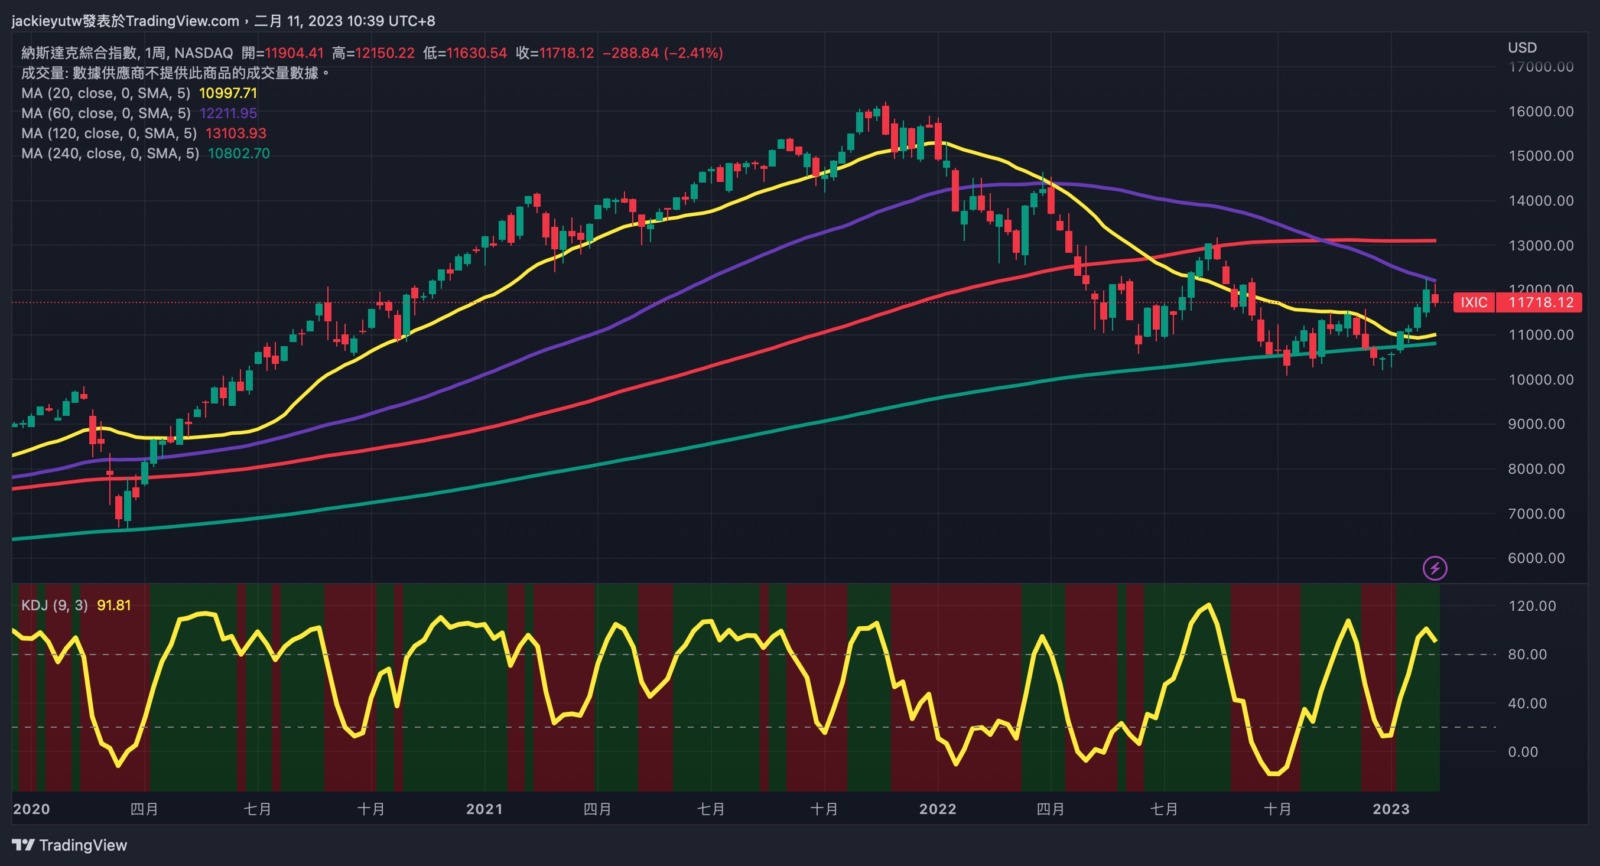The width and height of the screenshot is (1600, 866).
Task: Click the 2022 label on the time axis
Action: pos(937,809)
